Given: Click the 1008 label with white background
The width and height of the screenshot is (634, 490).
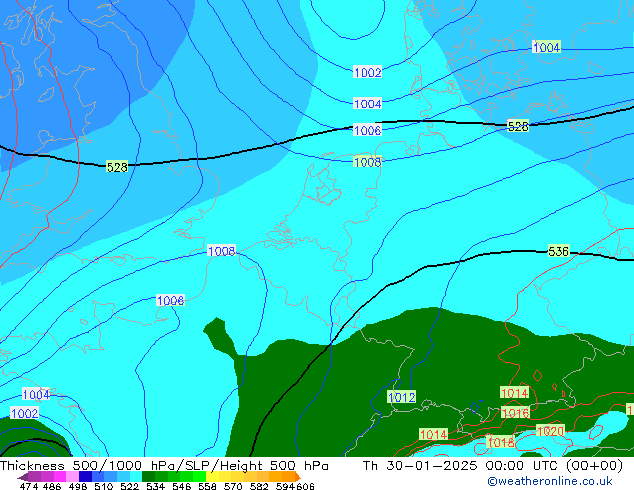Looking at the screenshot, I should pos(221,251).
